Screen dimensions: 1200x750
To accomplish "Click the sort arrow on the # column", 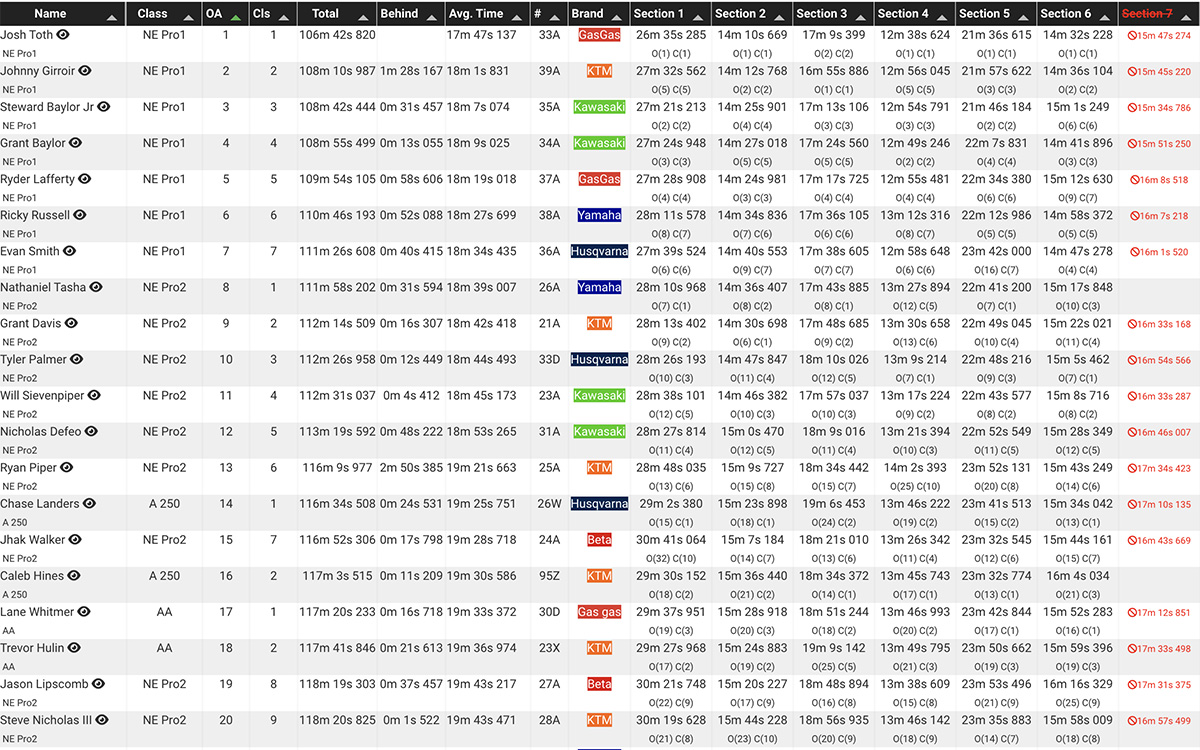I will coord(554,17).
